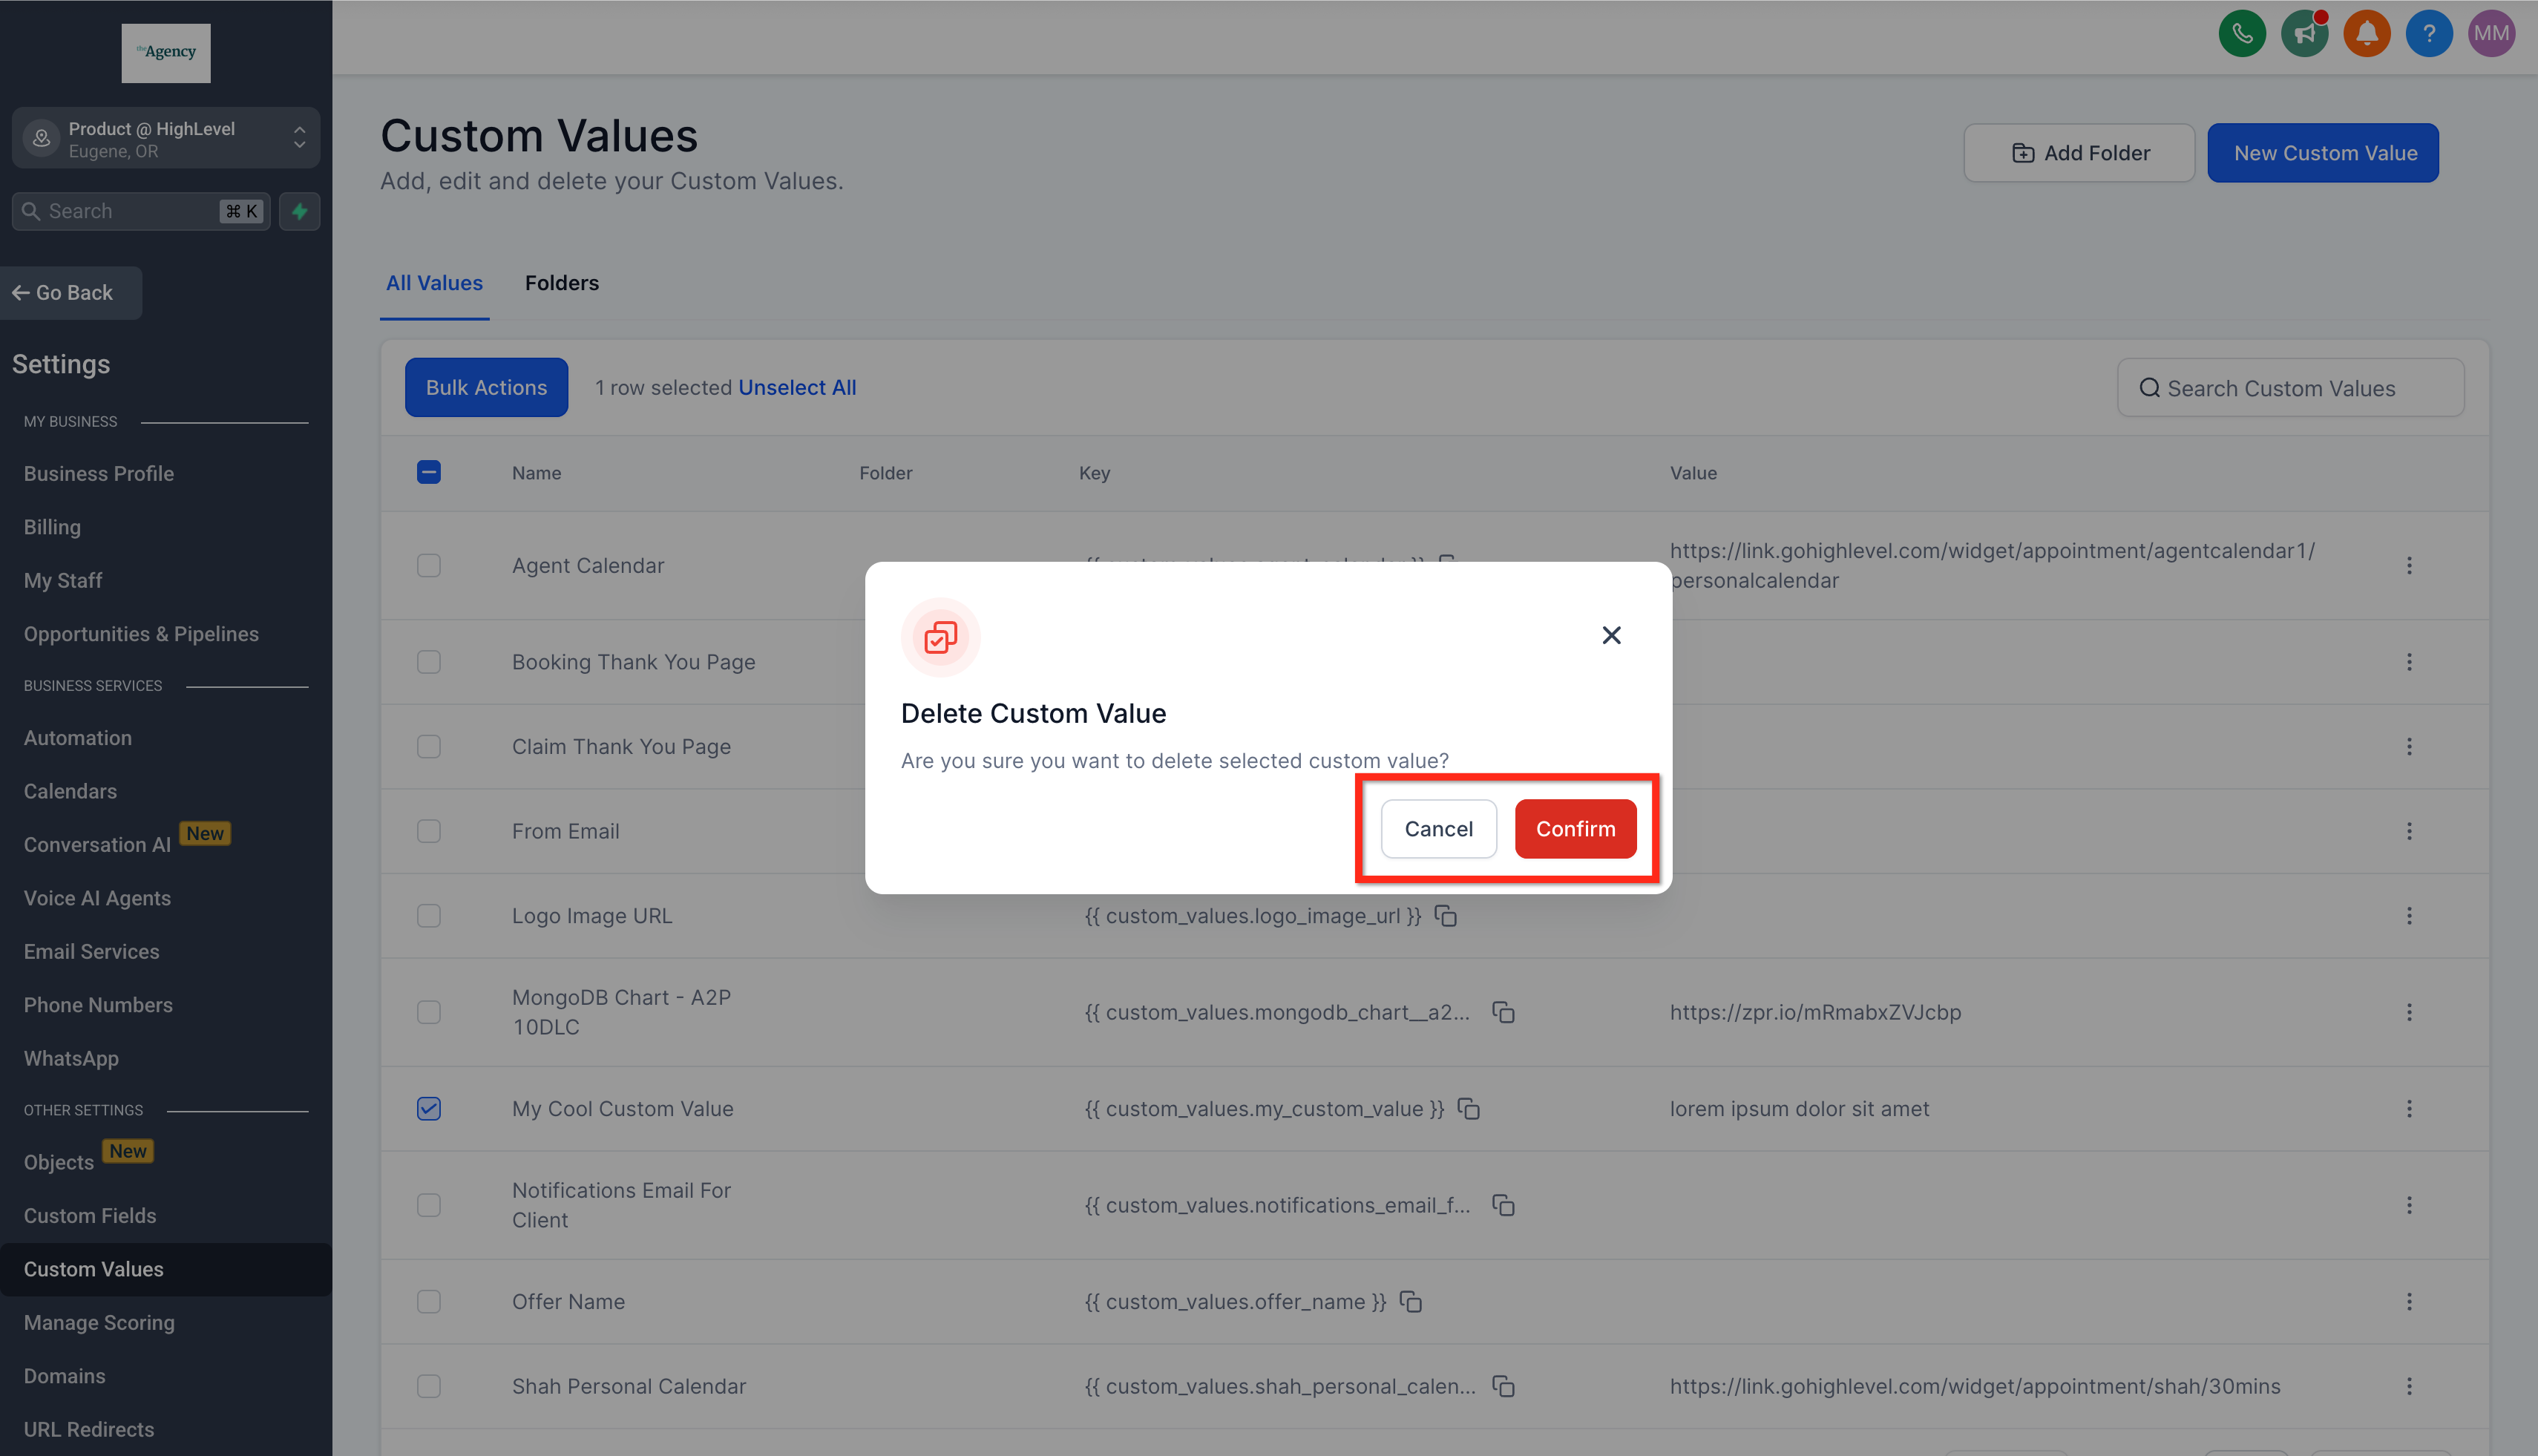2538x1456 pixels.
Task: Open Custom Fields in the settings sidebar
Action: coord(90,1215)
